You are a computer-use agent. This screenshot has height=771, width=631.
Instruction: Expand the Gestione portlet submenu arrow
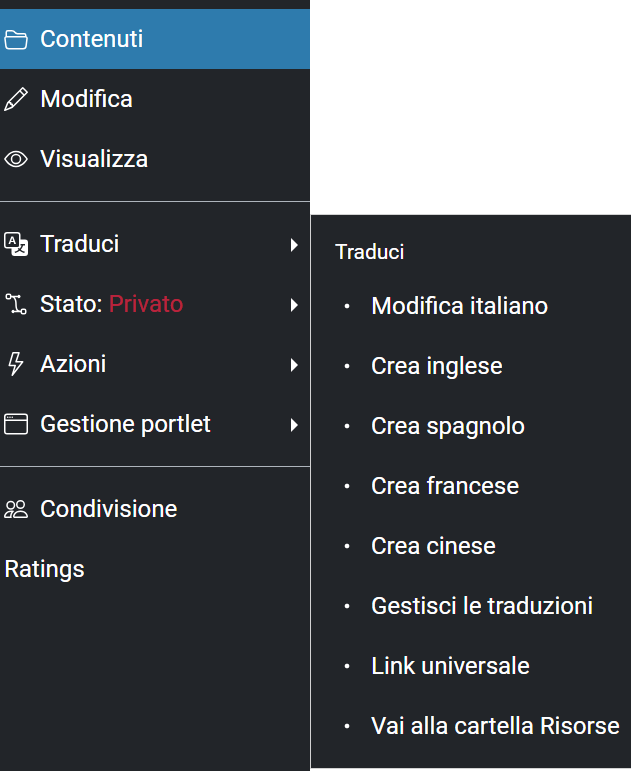coord(294,424)
